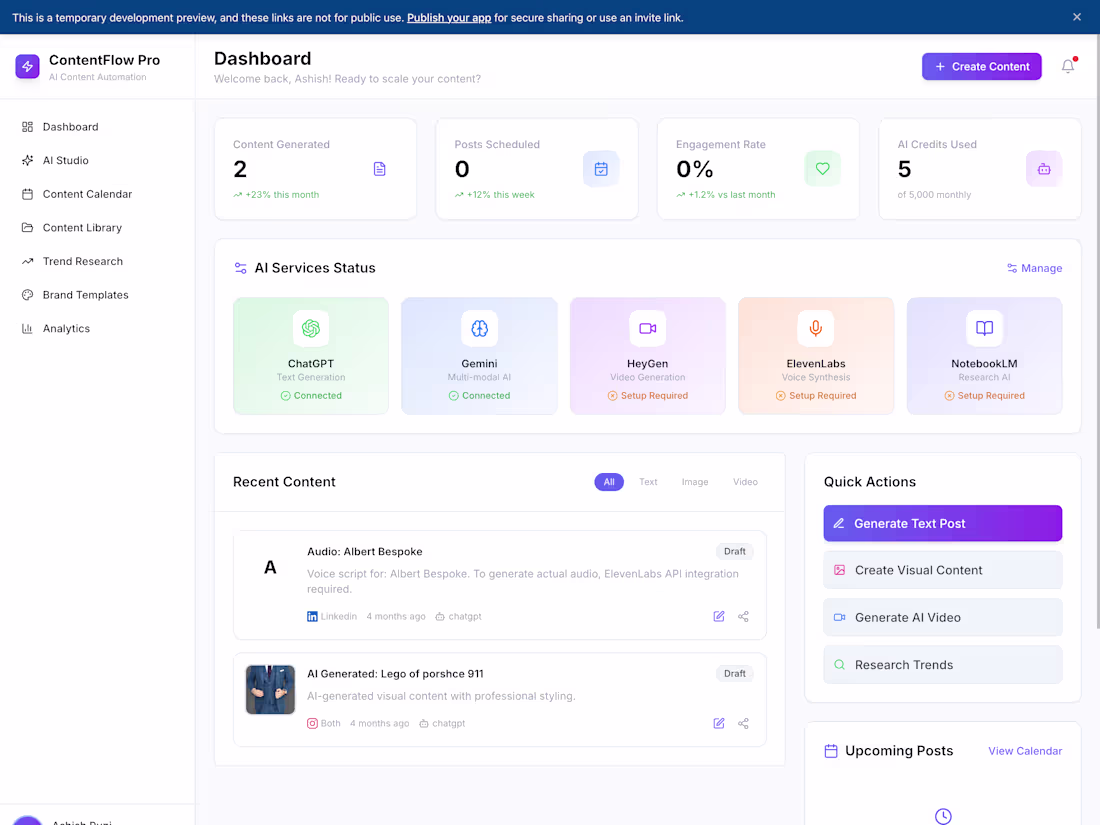
Task: Click the HeyGen video generation icon
Action: tap(647, 328)
